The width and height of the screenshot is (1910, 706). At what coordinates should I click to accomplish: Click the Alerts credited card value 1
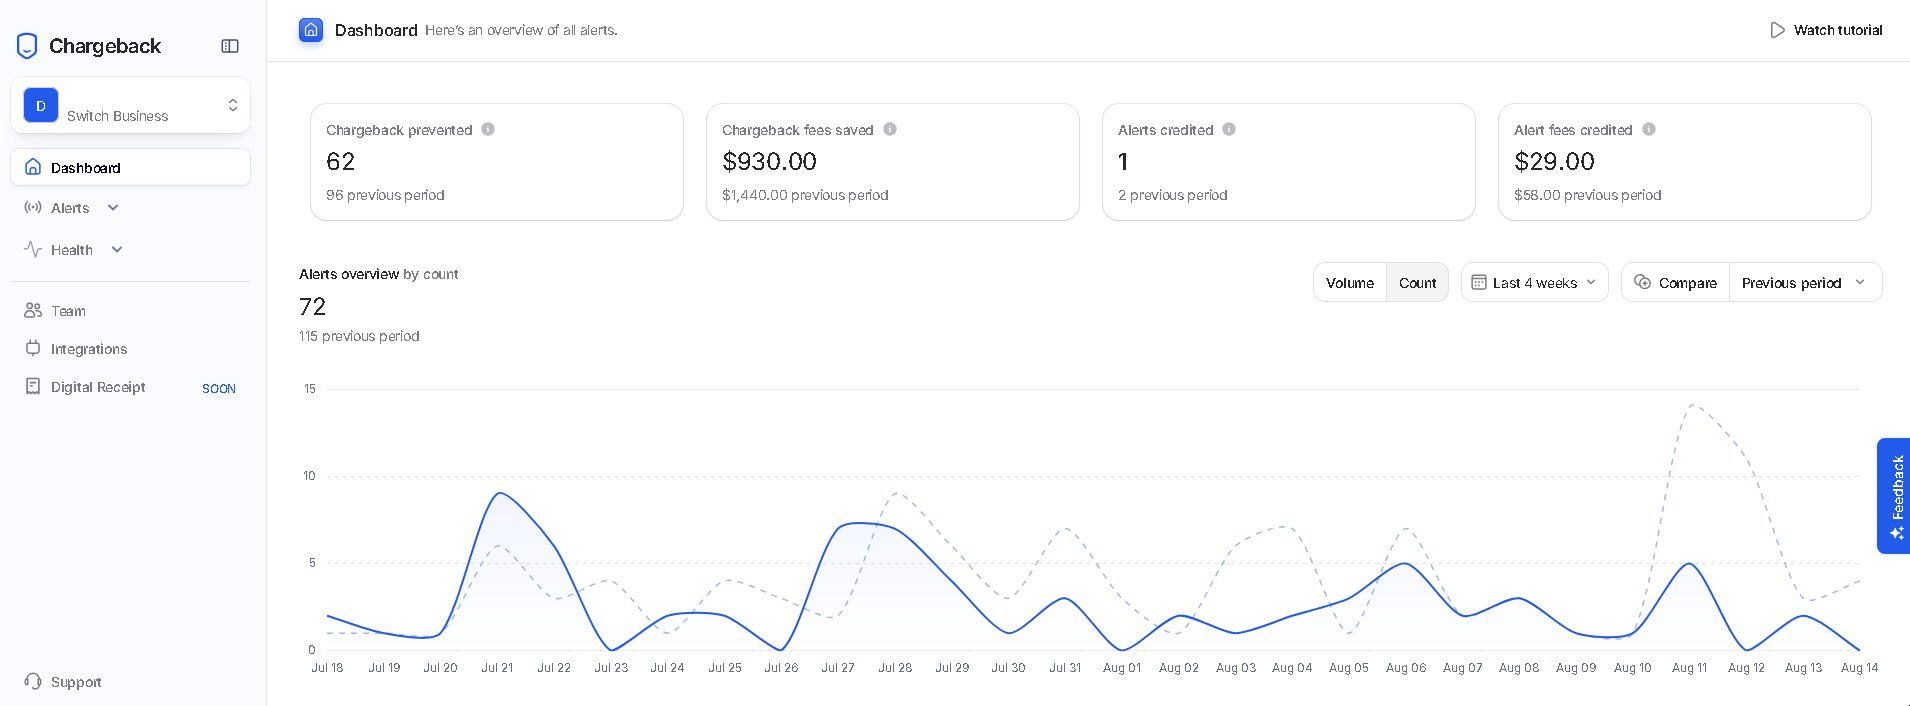coord(1123,162)
